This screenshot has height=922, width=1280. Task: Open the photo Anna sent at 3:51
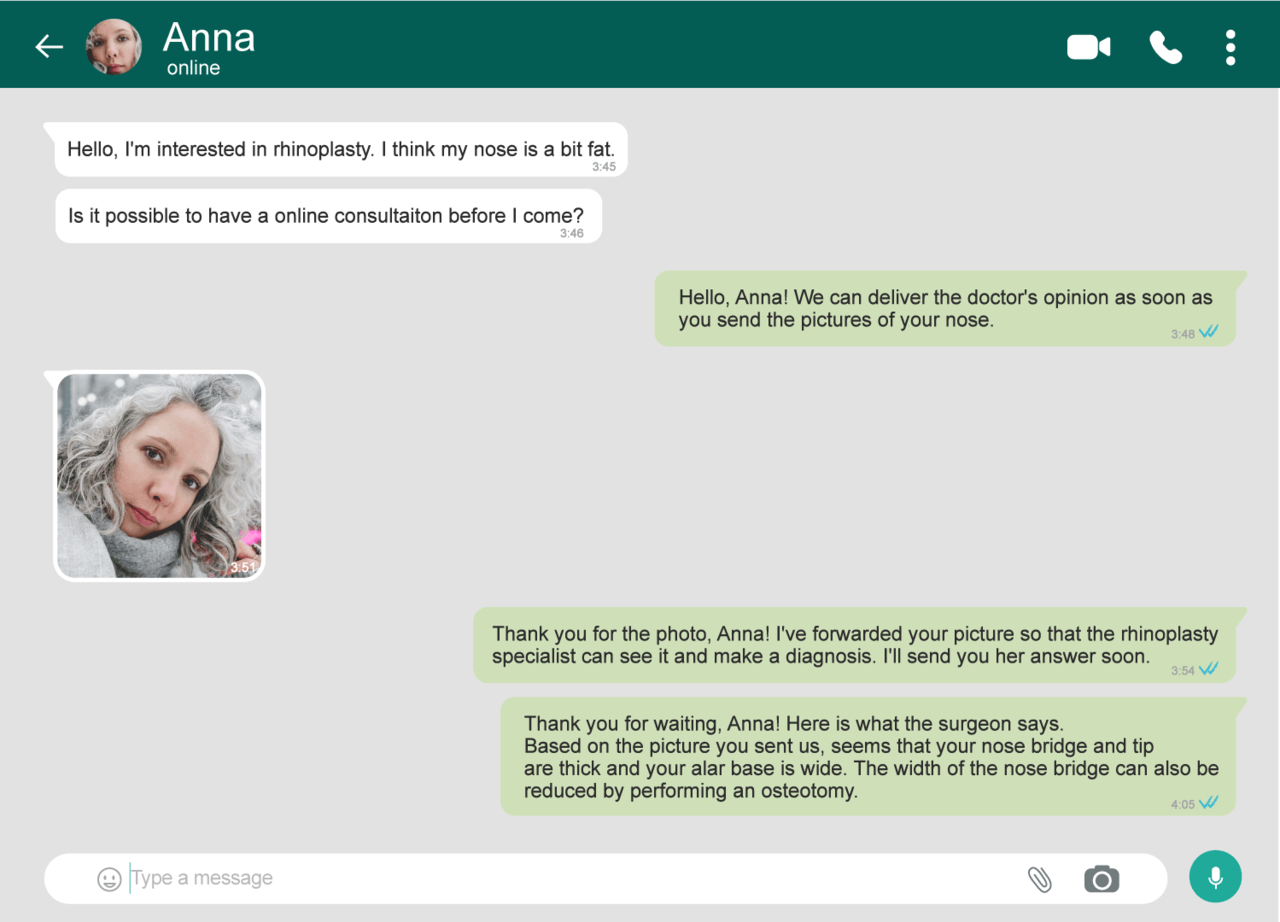tap(159, 476)
